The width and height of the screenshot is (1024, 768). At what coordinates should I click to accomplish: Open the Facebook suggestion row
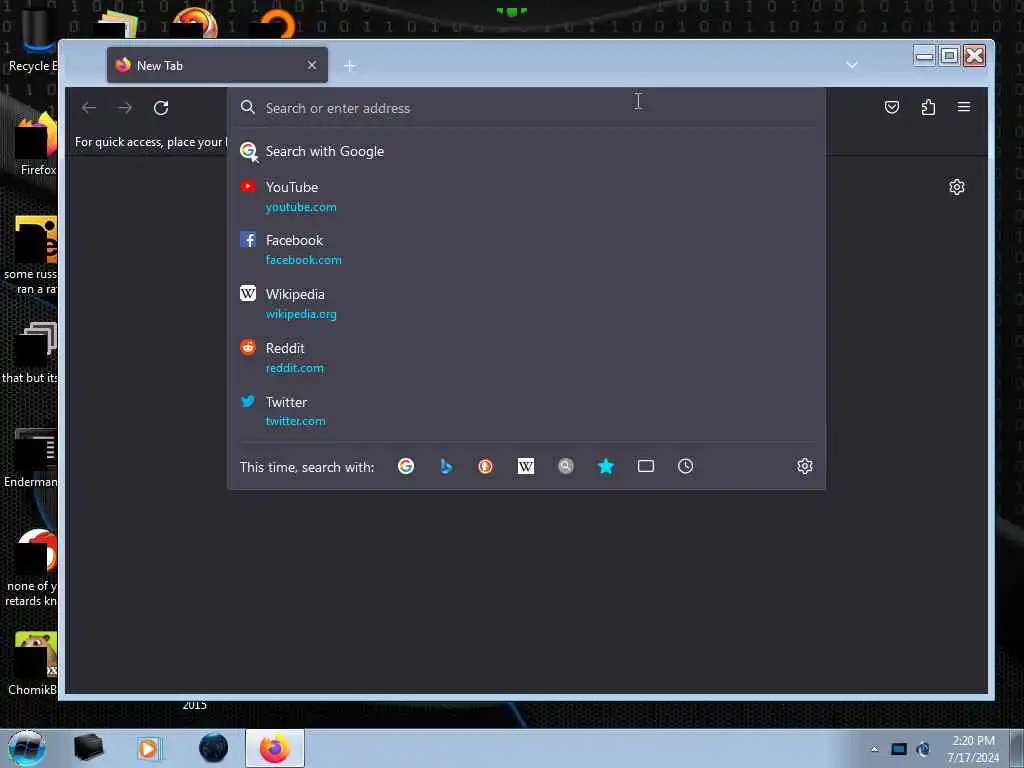tap(526, 249)
